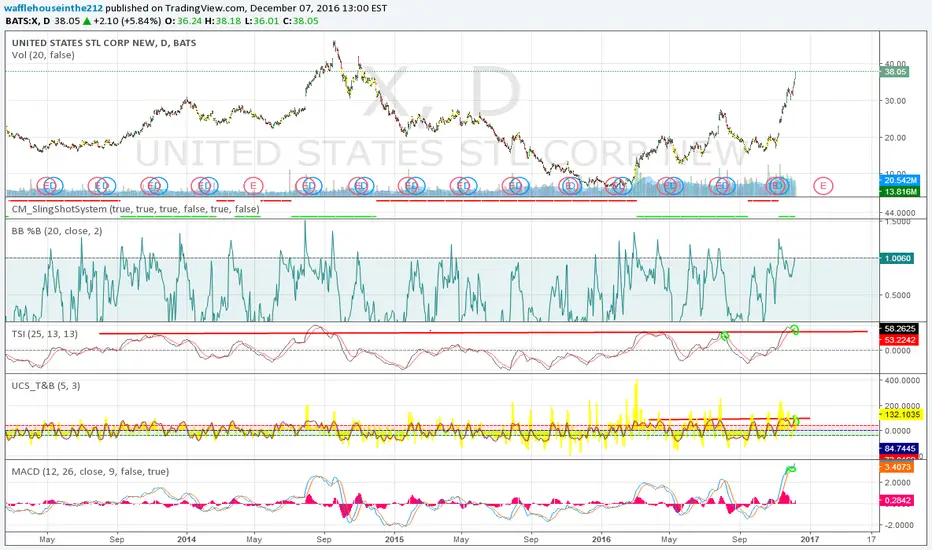Click the lone E earnings marker at May 2014

pyautogui.click(x=253, y=186)
